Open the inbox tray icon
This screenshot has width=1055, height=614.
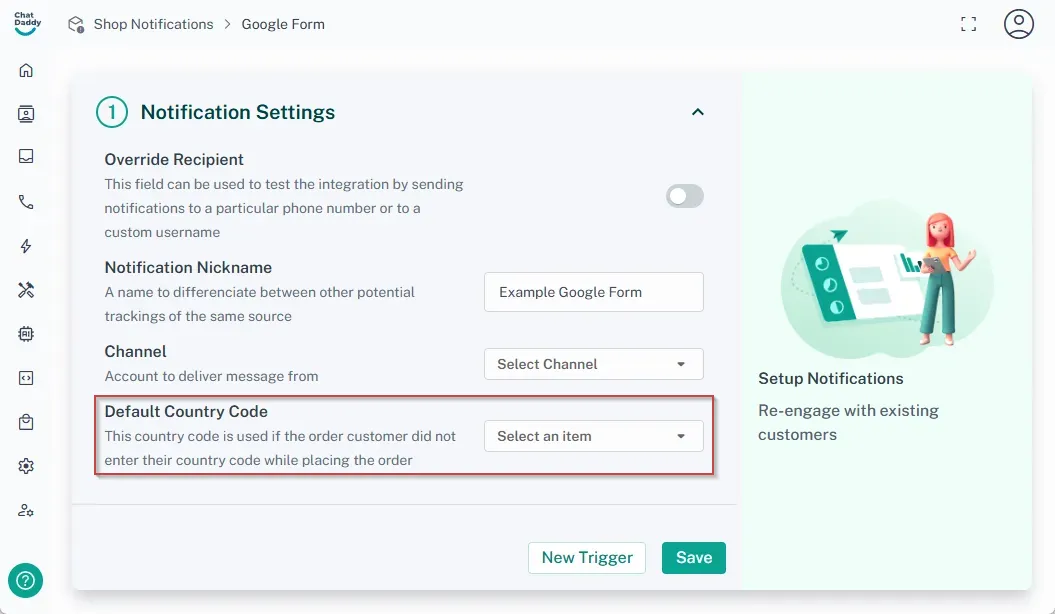26,157
